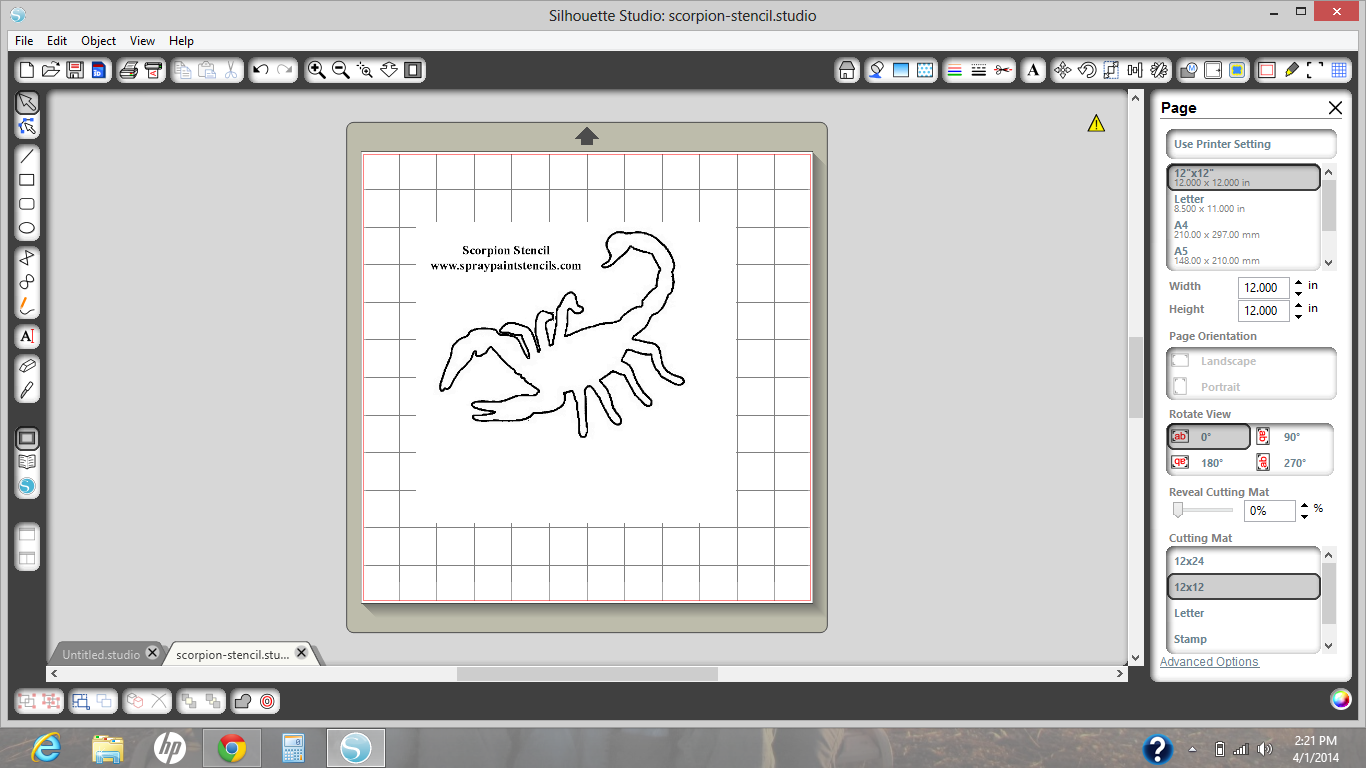
Task: Open the Help menu
Action: tap(181, 41)
